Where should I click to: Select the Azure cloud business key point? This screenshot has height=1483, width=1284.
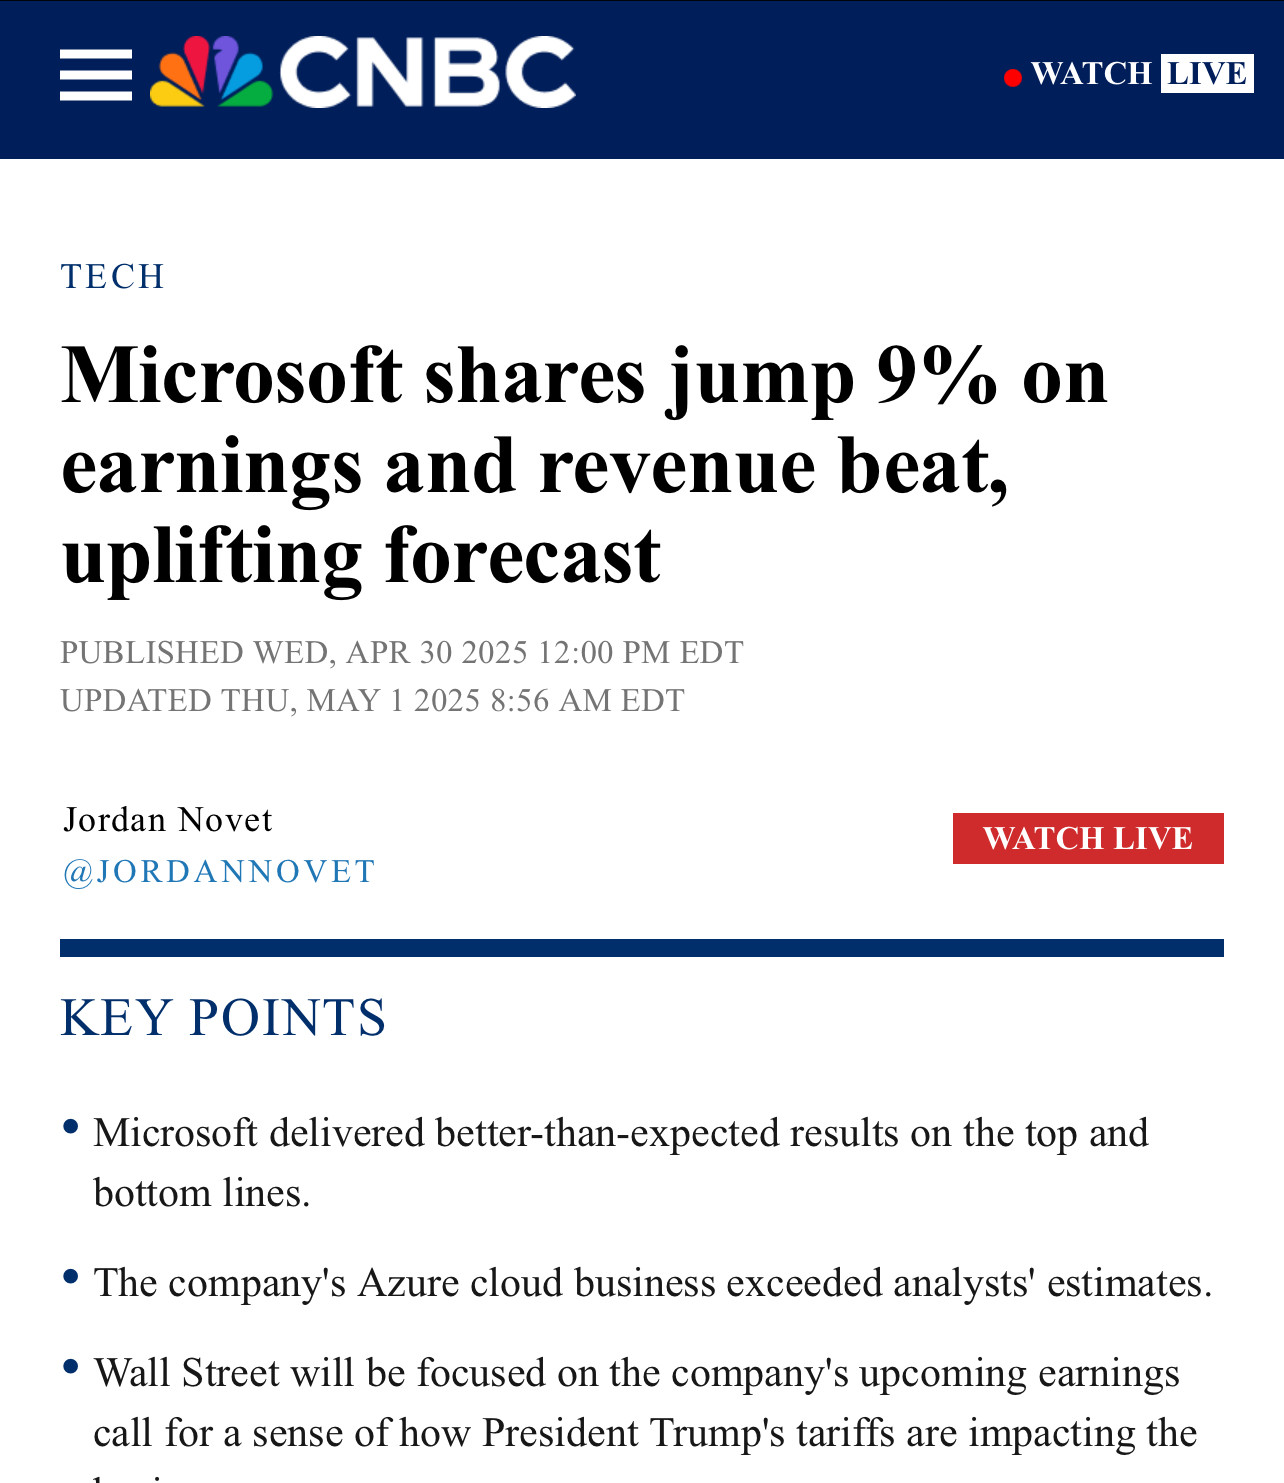652,1283
